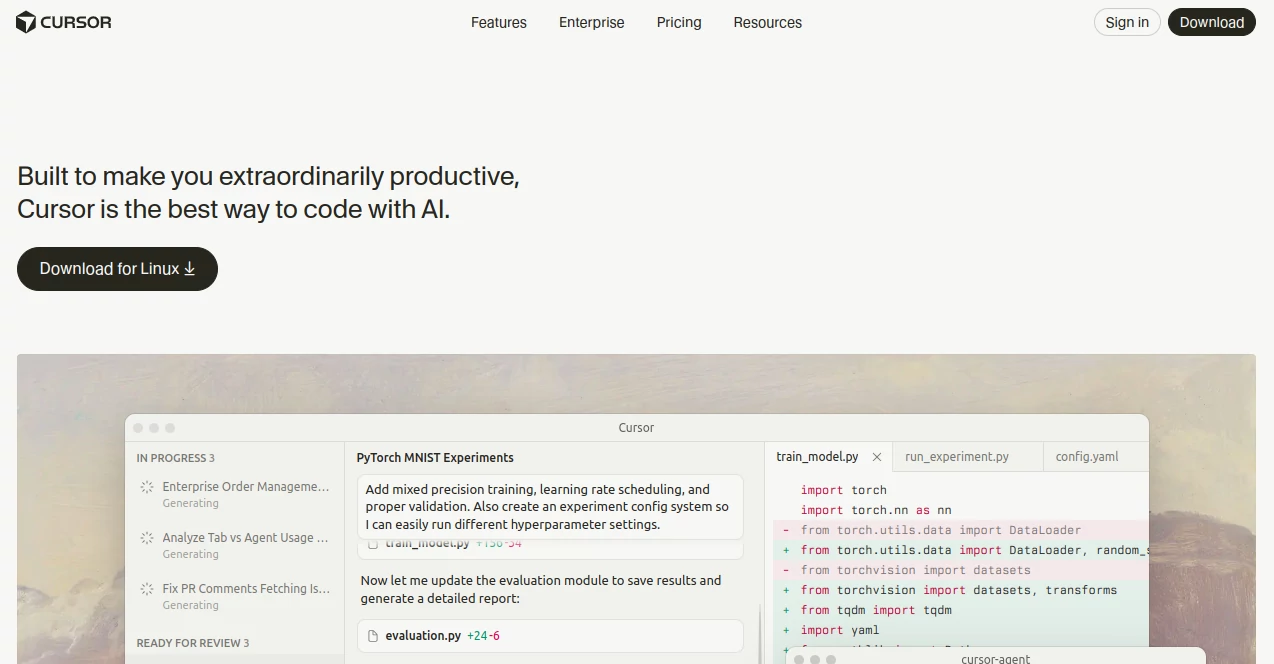Expand the evaluation.py +24 -6 diff card

pos(550,636)
